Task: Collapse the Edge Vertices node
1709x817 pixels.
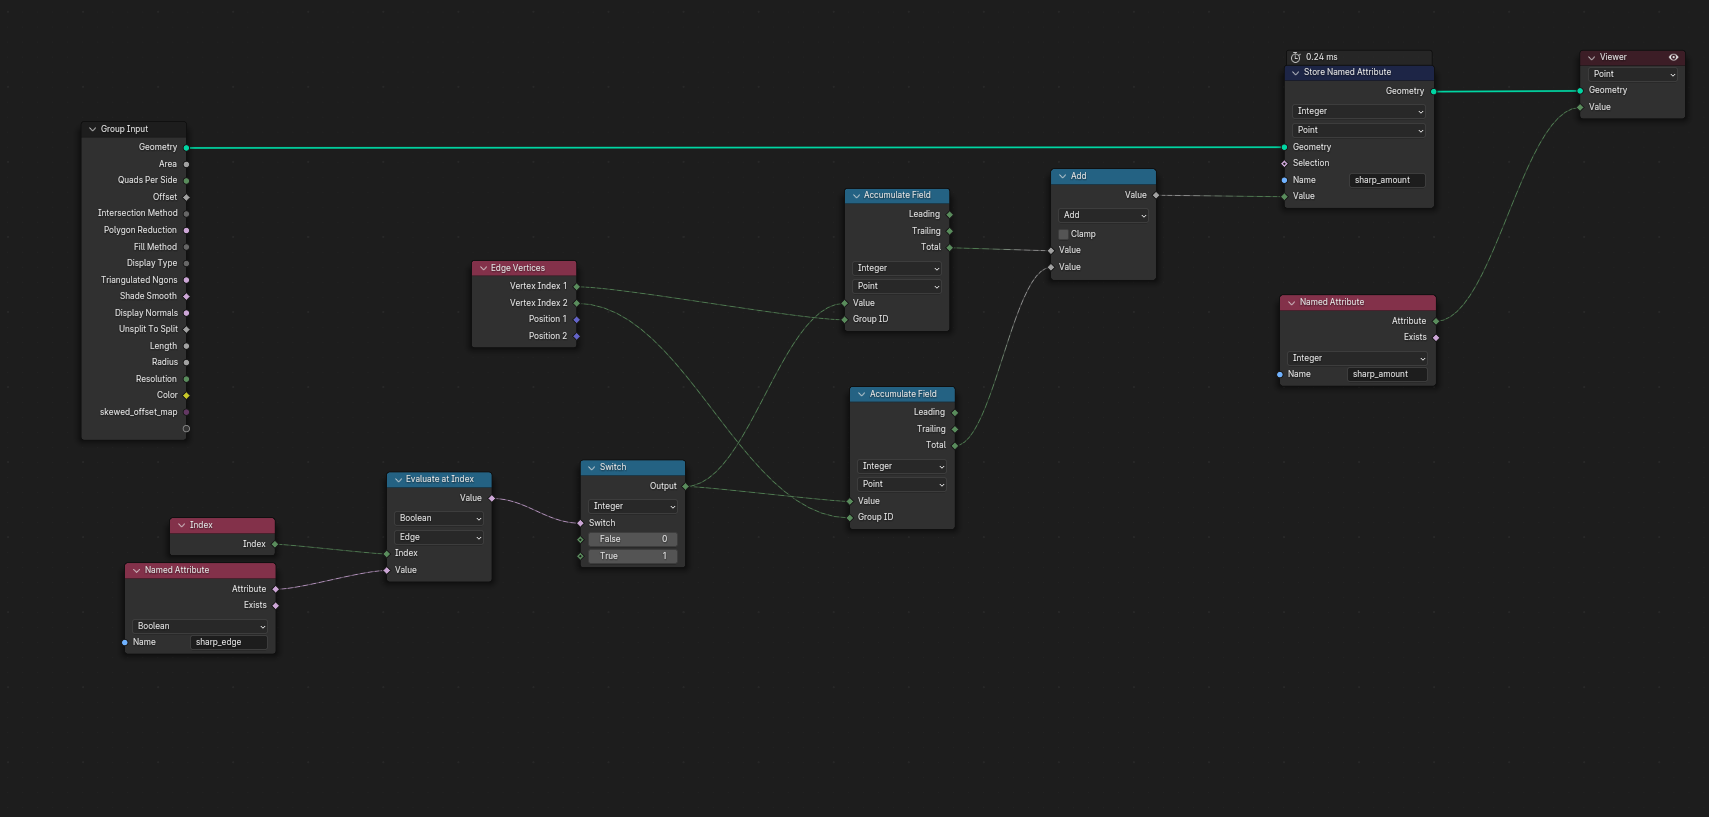Action: click(483, 268)
